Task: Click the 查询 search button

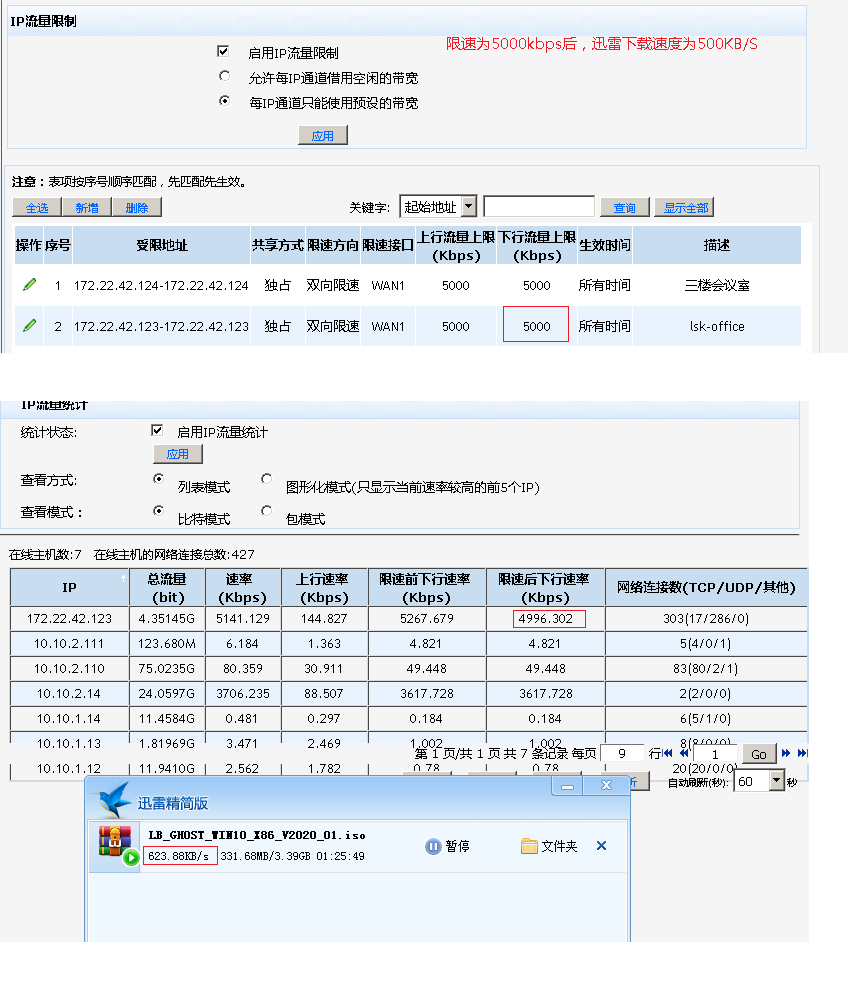Action: point(625,207)
